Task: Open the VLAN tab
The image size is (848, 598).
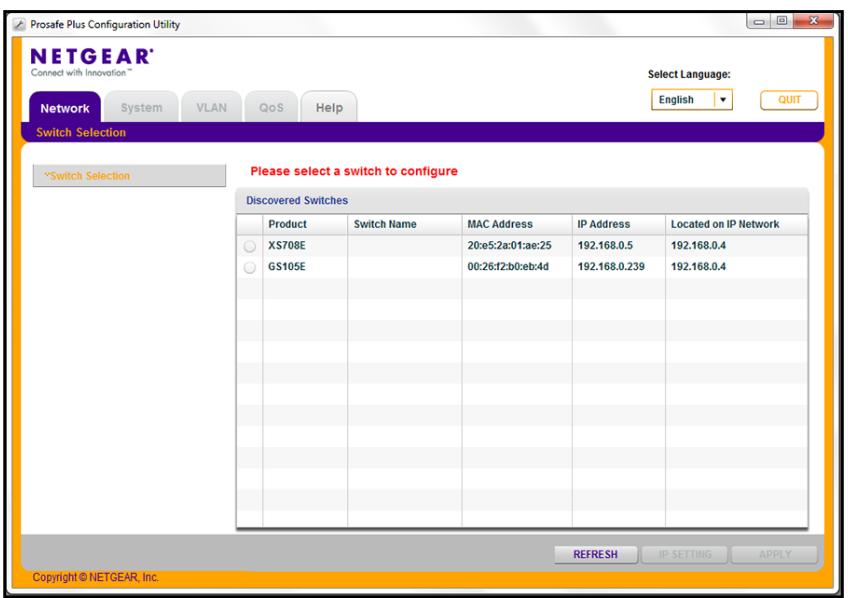Action: (211, 108)
